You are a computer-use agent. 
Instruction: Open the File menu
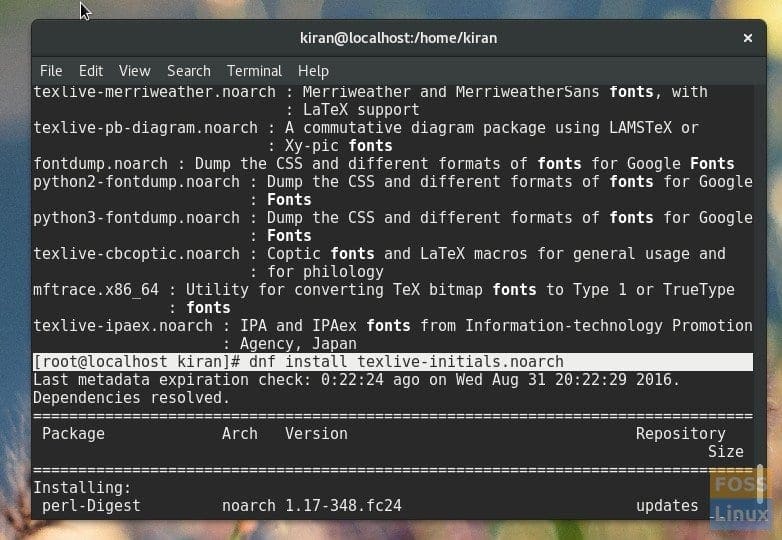pos(51,71)
